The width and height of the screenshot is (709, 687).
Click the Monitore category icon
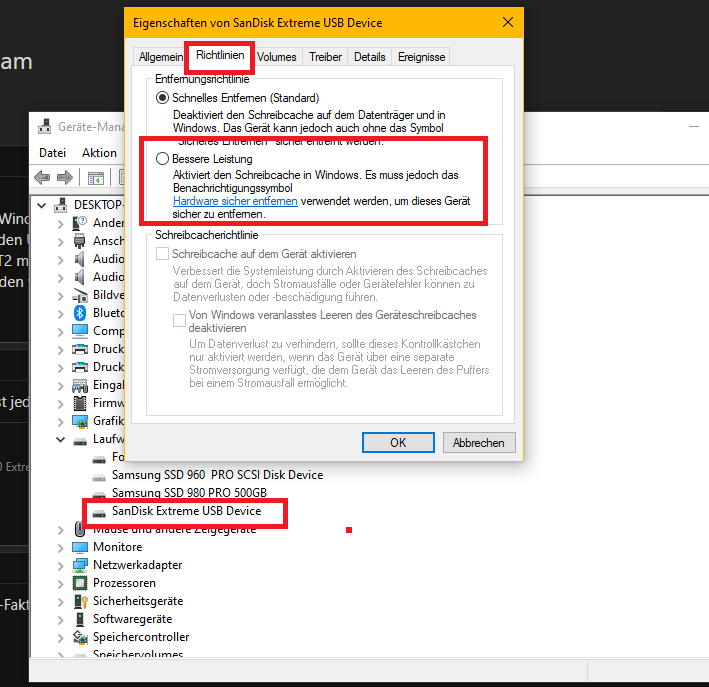coord(80,547)
